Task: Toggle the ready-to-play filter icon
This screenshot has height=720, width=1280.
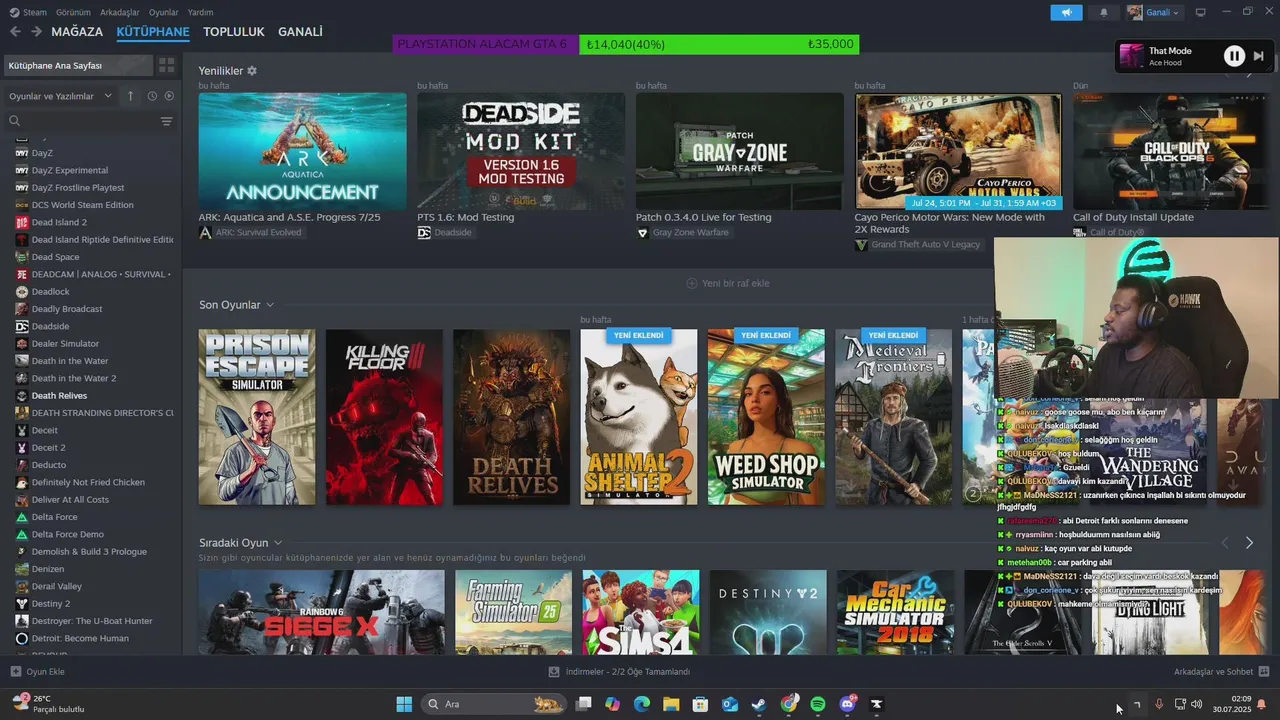Action: 169,96
